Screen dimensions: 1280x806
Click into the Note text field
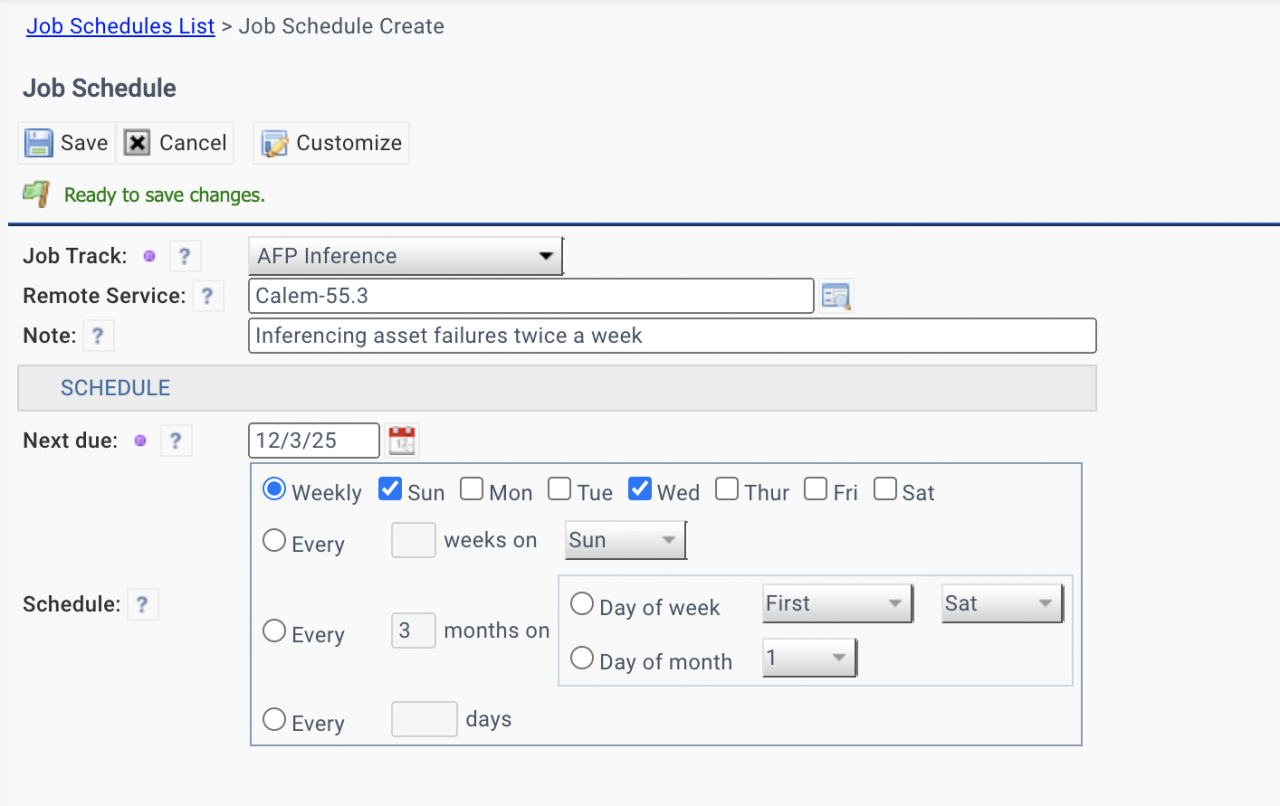click(671, 336)
